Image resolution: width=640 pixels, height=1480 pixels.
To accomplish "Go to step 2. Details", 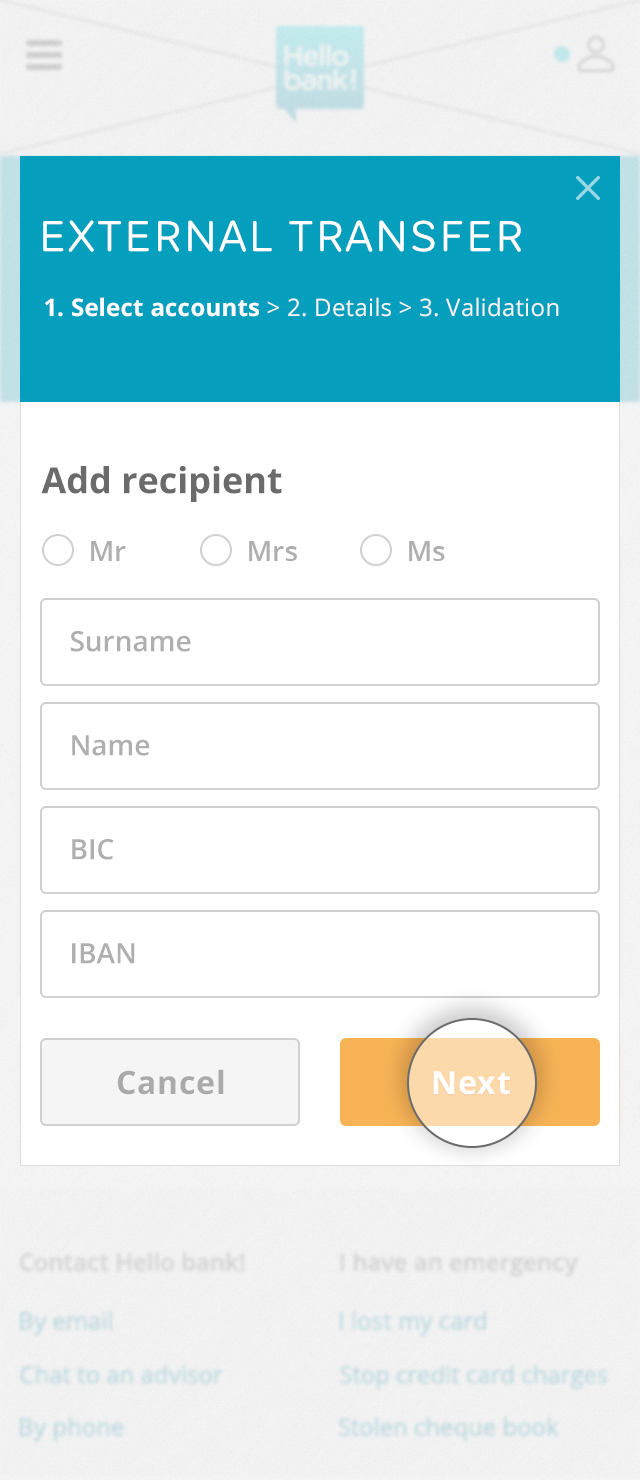I will click(339, 308).
